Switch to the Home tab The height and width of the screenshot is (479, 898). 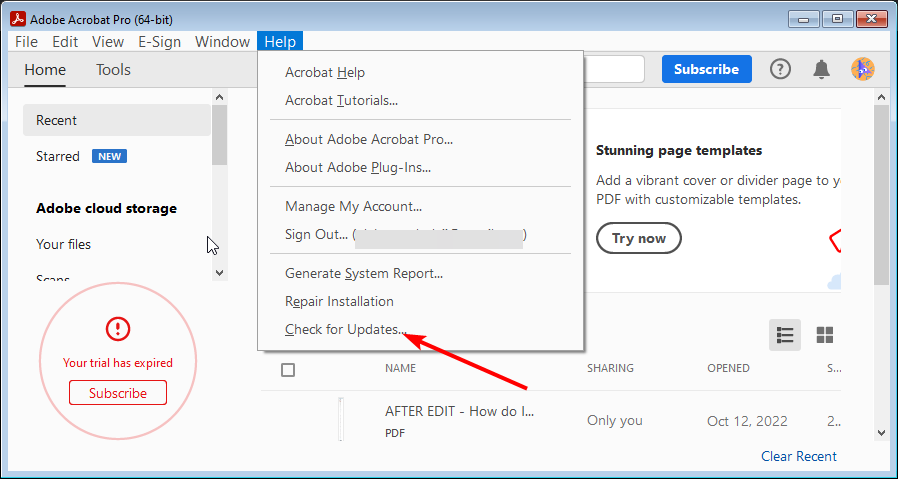coord(45,70)
